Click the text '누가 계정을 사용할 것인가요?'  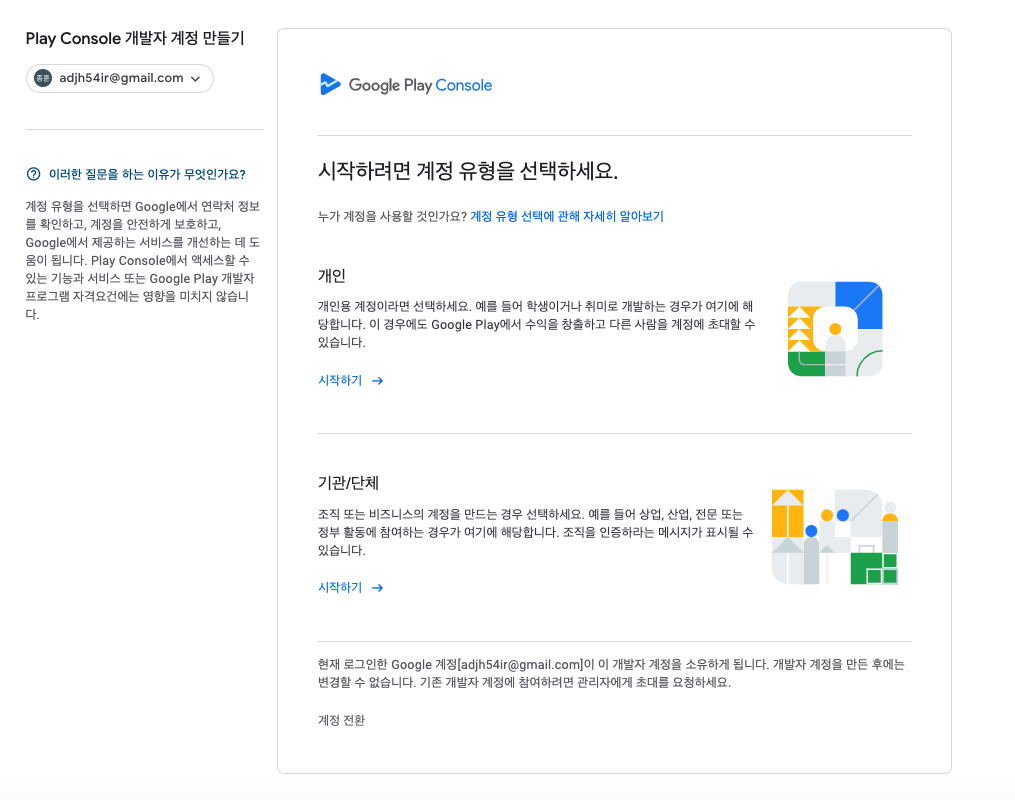coord(392,216)
